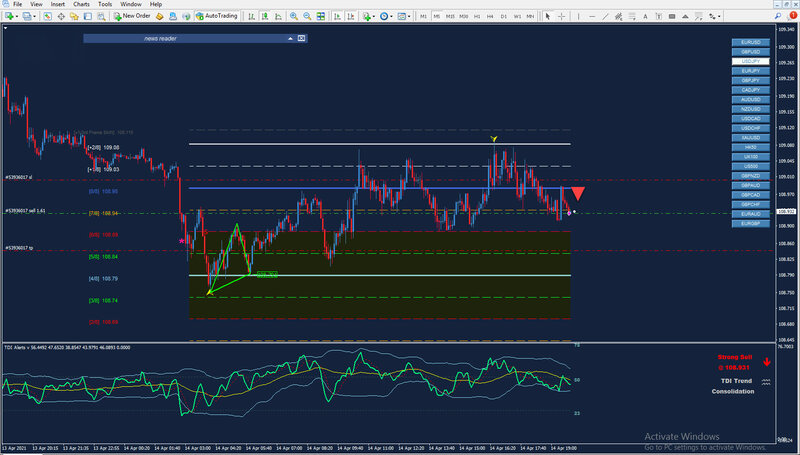Open the View menu
The image size is (800, 455).
click(x=36, y=4)
